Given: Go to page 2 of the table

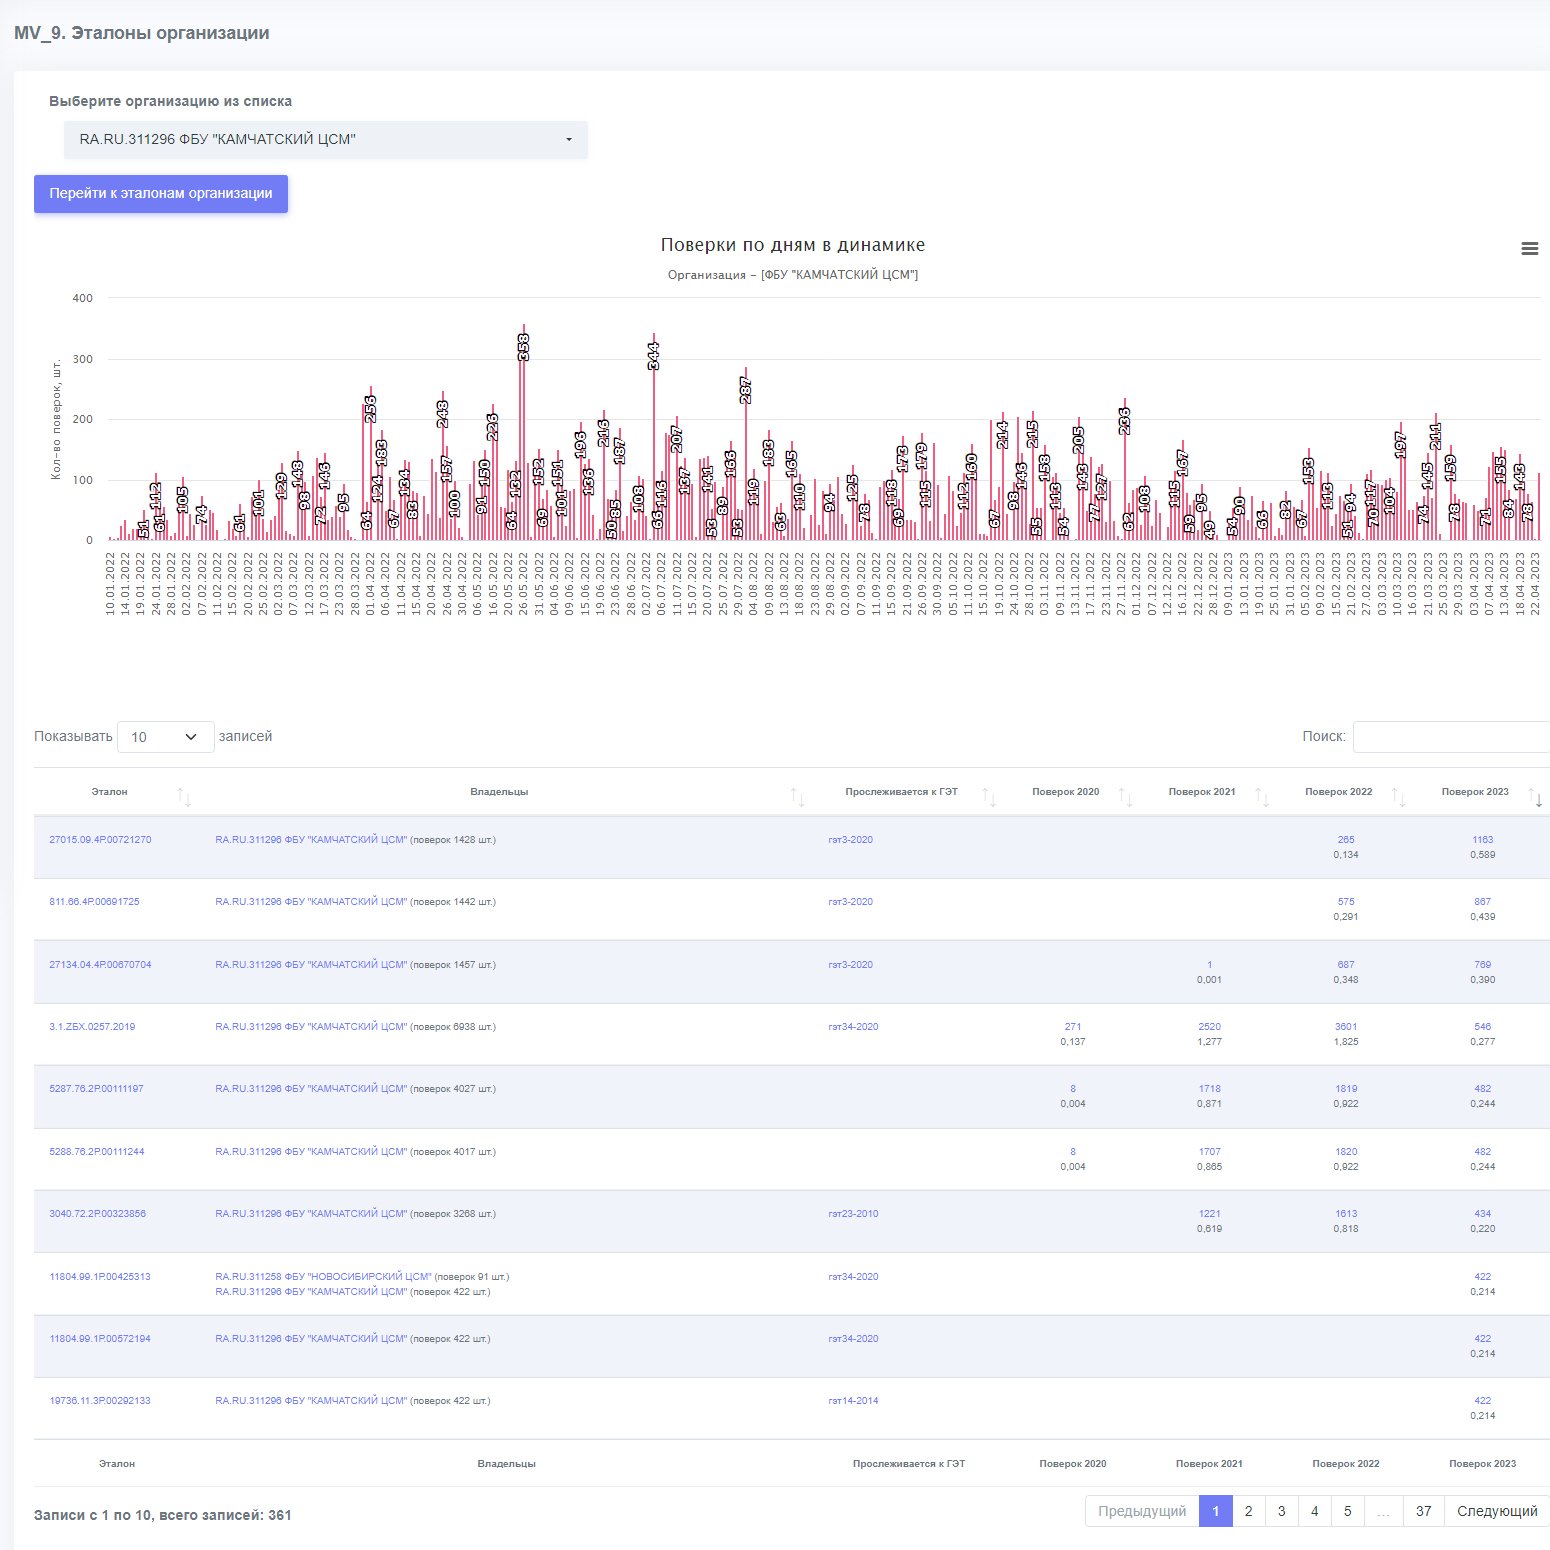Looking at the screenshot, I should tap(1248, 1511).
